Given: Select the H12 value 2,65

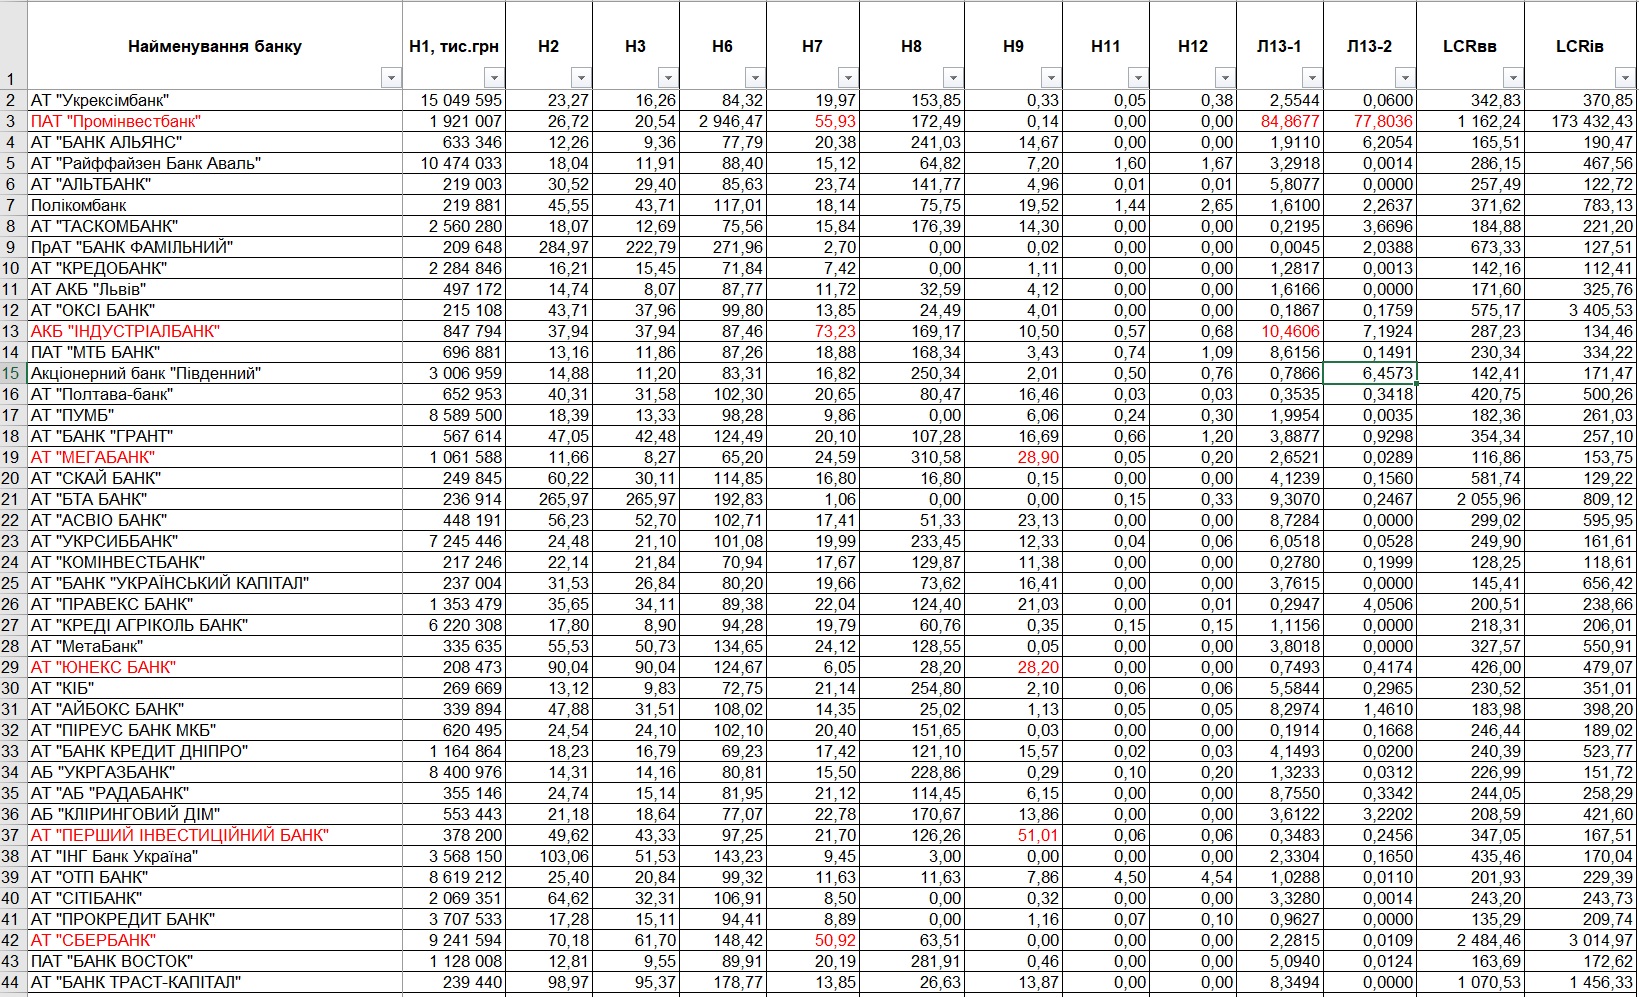Looking at the screenshot, I should 1193,205.
